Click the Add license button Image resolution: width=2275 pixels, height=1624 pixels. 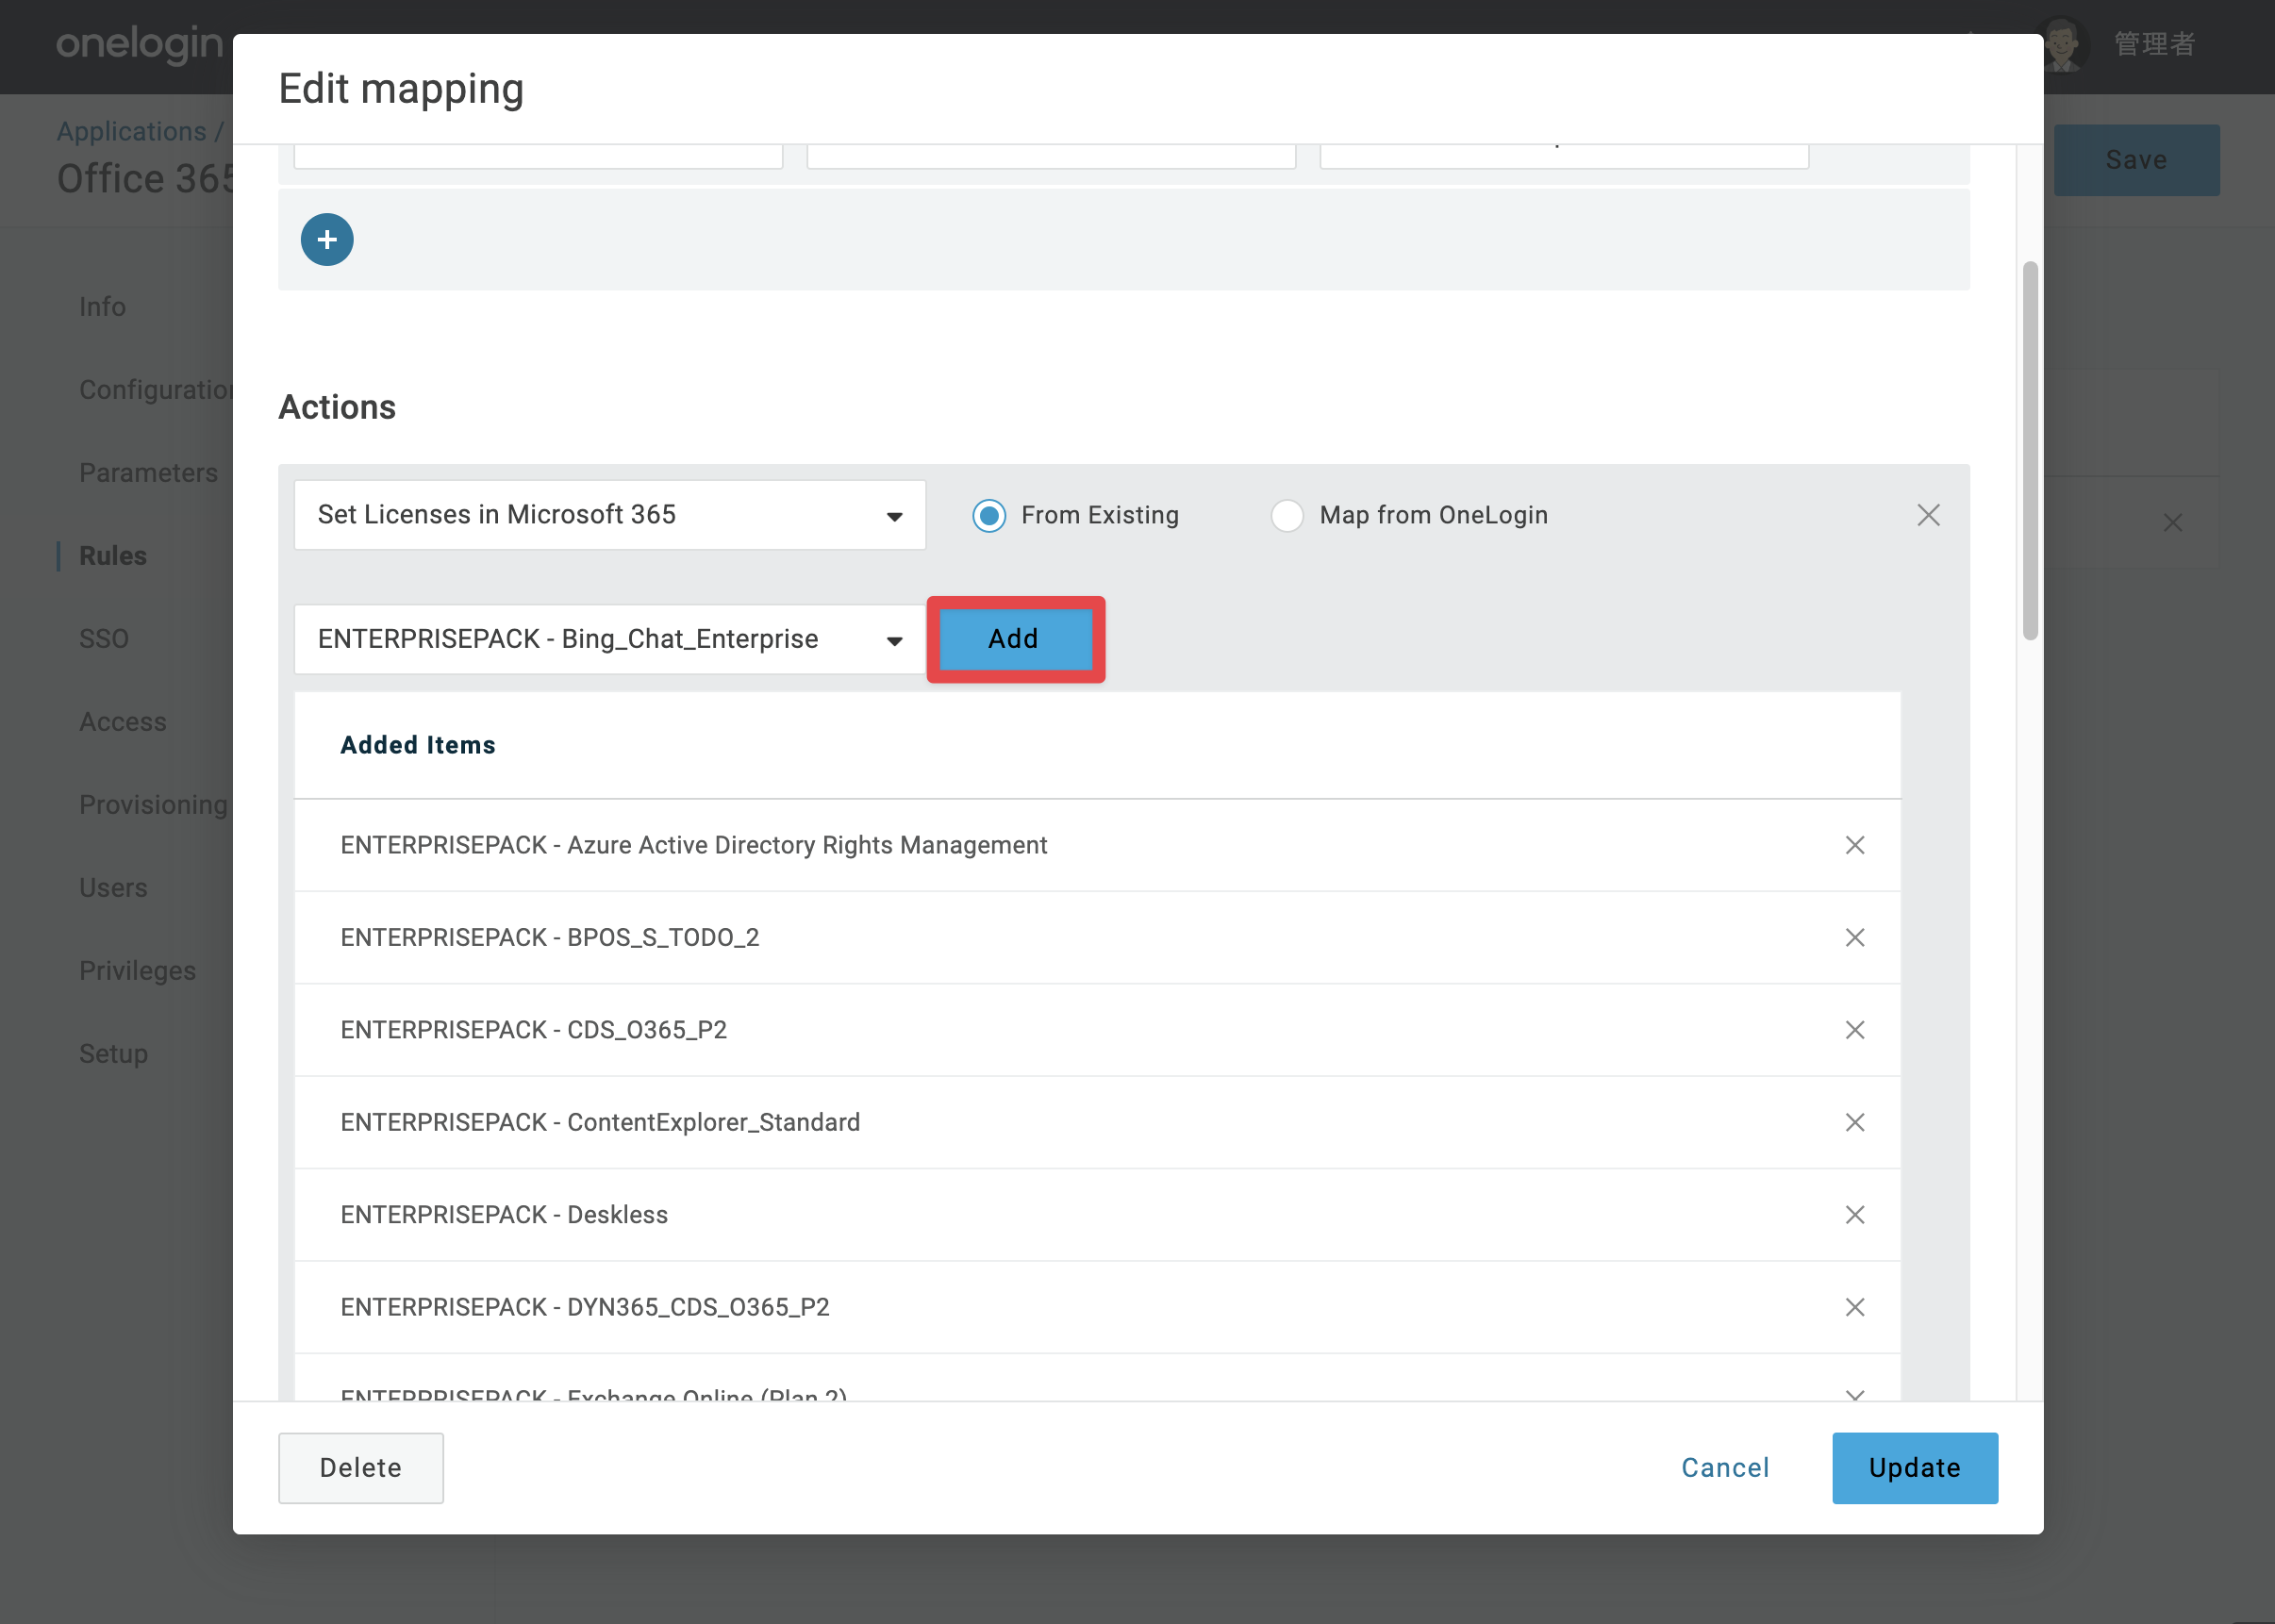click(1014, 639)
